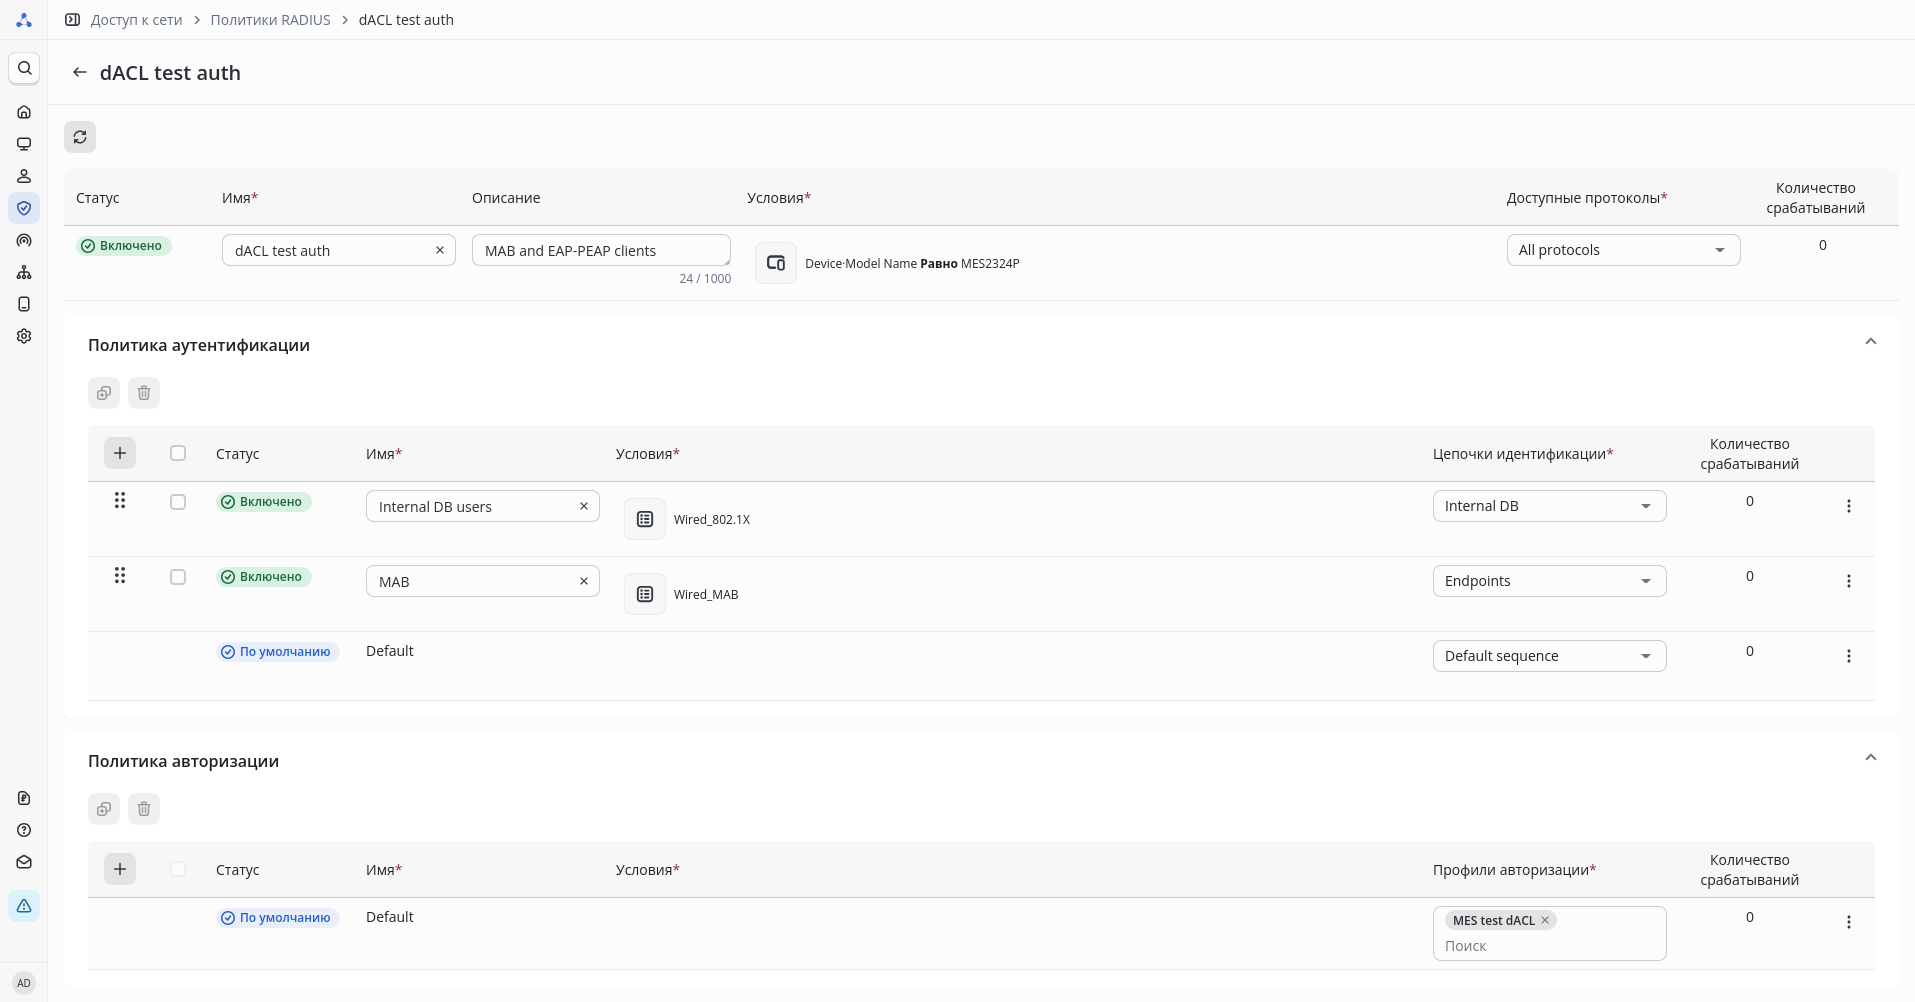Remove the MES test dACL profile tag
This screenshot has width=1915, height=1002.
pyautogui.click(x=1545, y=920)
